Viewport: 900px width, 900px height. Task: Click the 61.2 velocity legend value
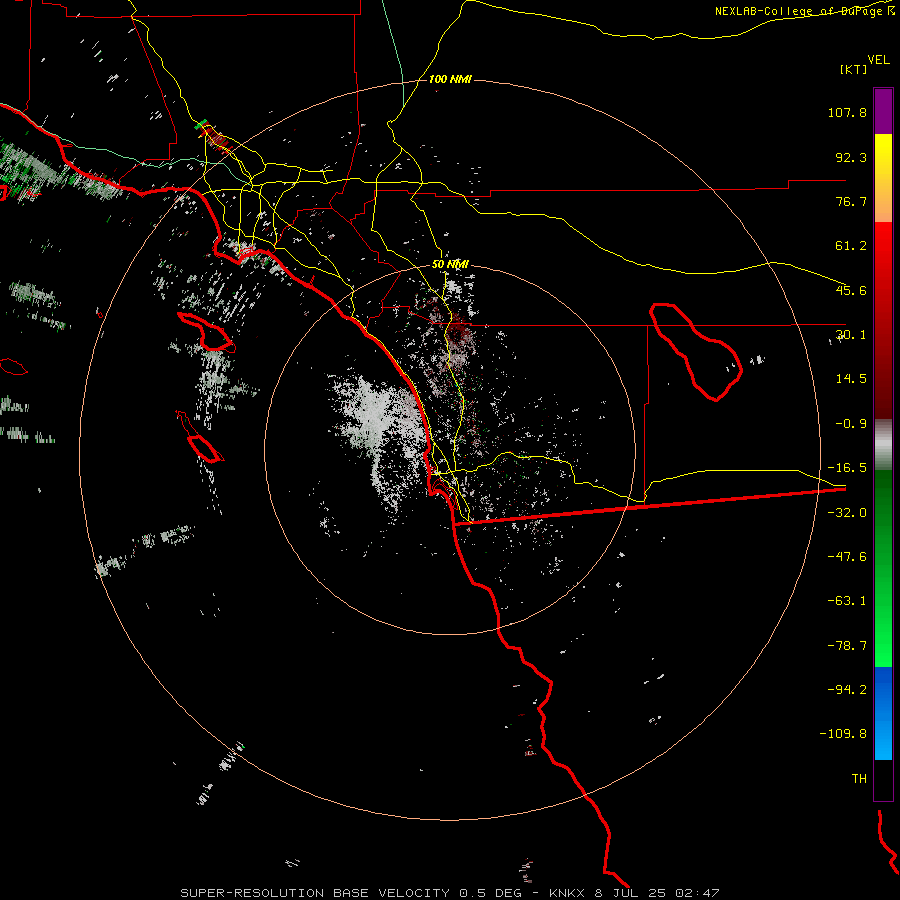tap(851, 246)
